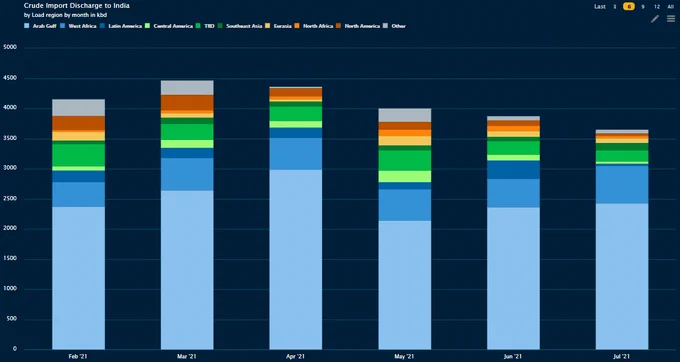Set range to last 3 months

(x=615, y=7)
